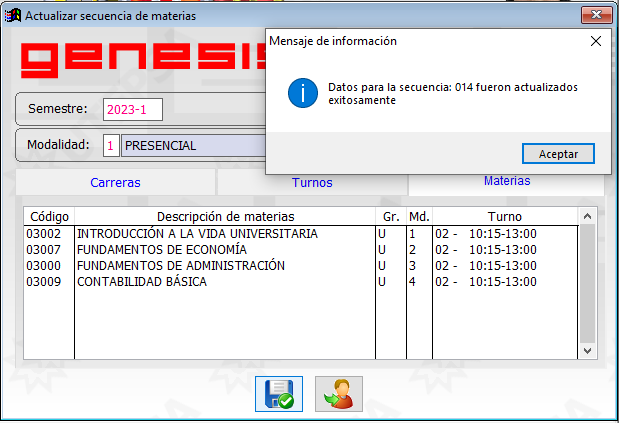Switch to the Turnos tab
The image size is (619, 423).
coord(312,183)
